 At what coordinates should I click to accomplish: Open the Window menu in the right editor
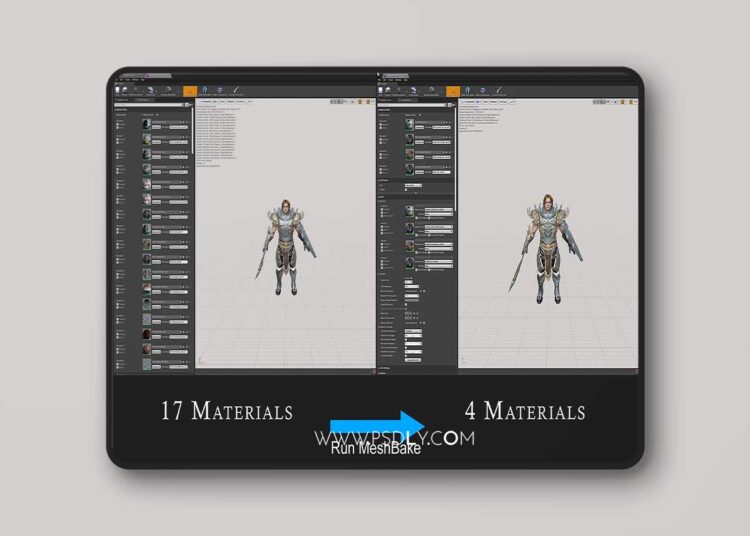[x=400, y=81]
